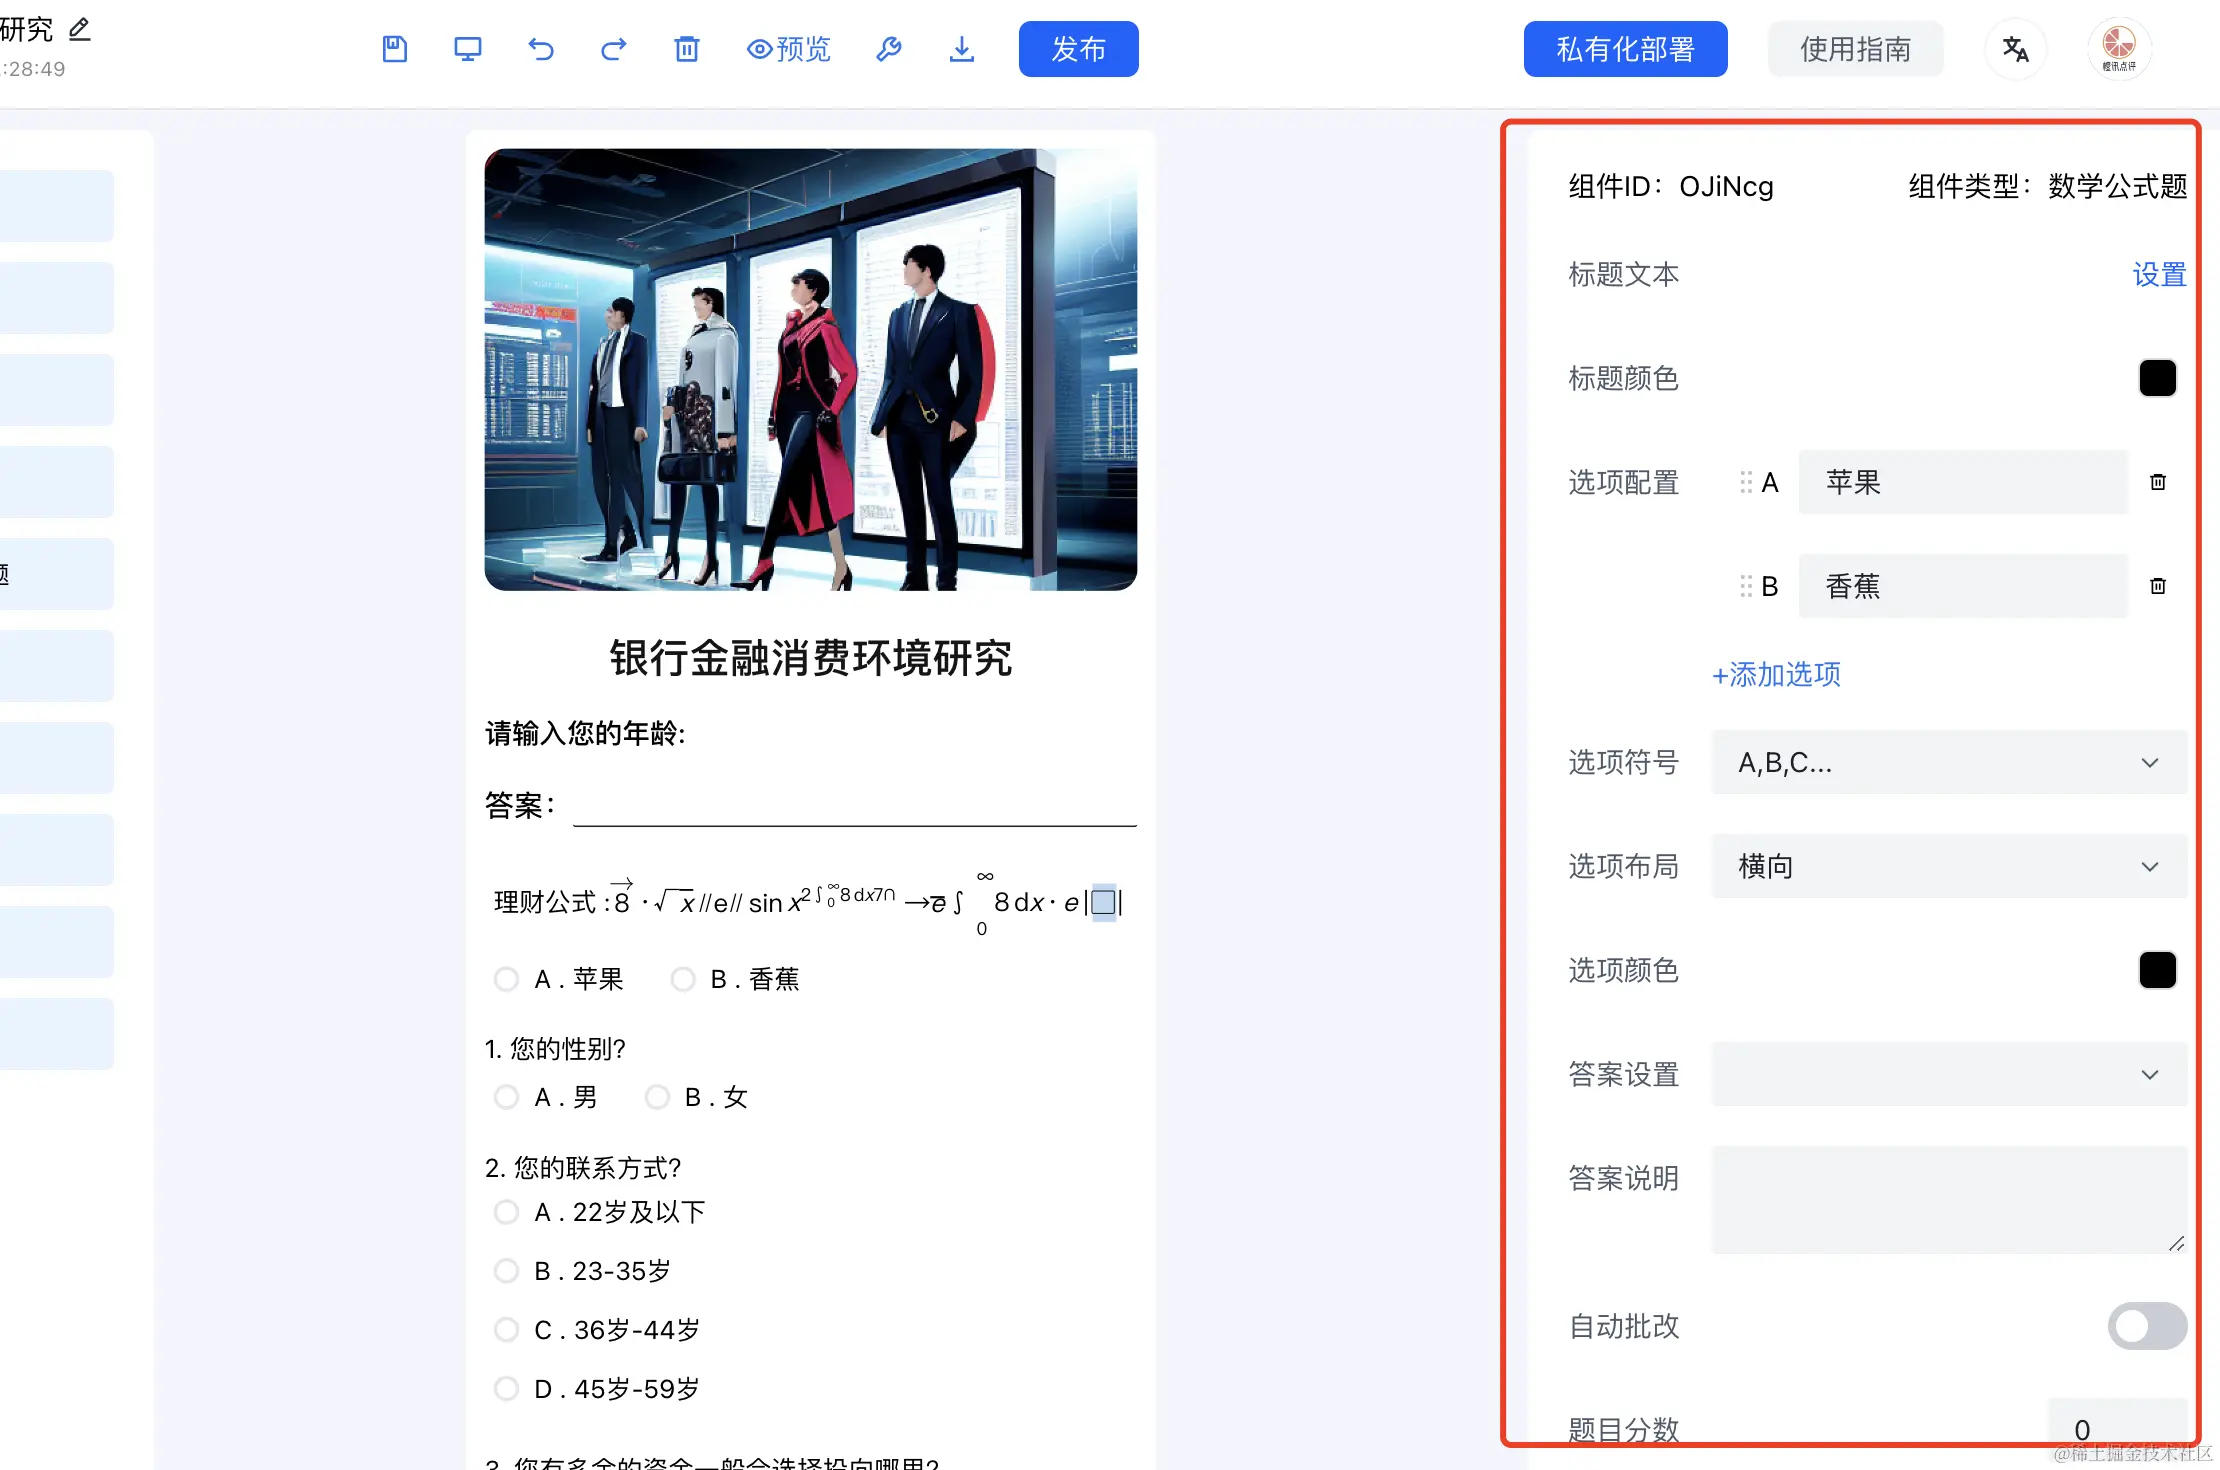The width and height of the screenshot is (2220, 1470).
Task: Click the language translation icon
Action: pos(2015,49)
